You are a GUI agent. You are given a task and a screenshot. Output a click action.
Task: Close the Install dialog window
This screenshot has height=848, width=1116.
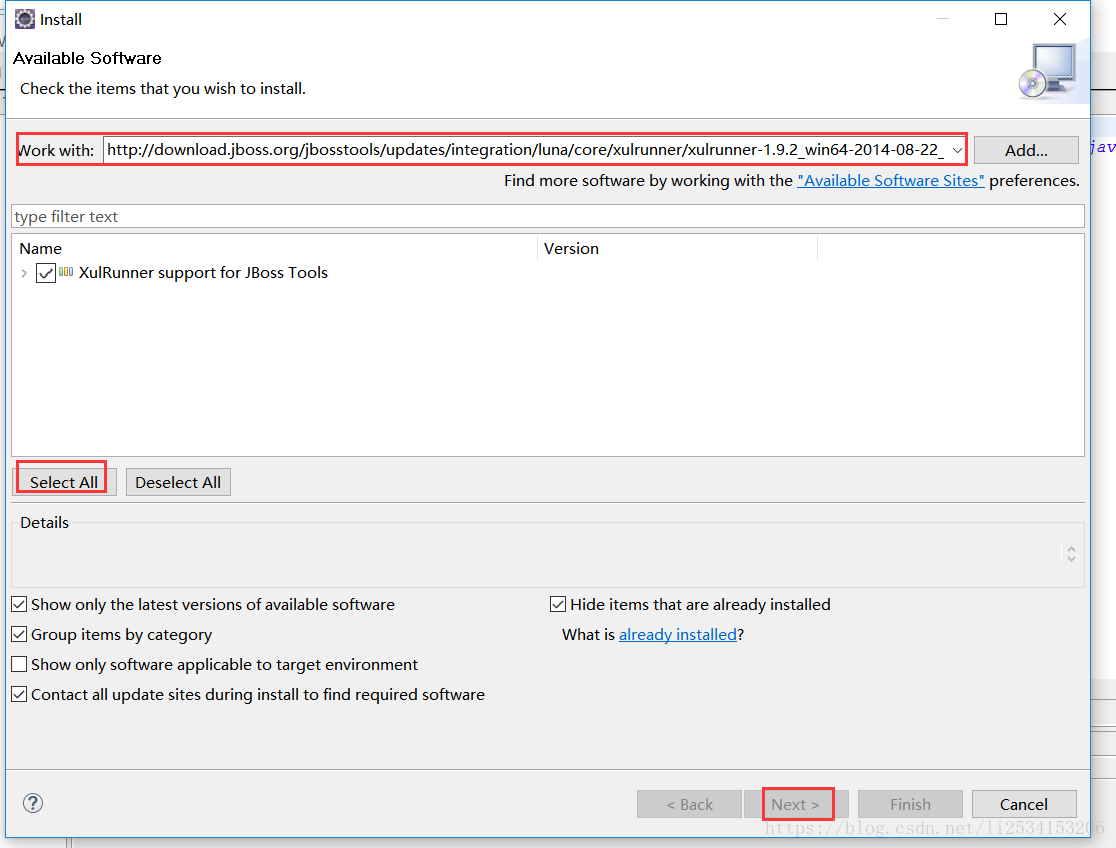click(1060, 19)
